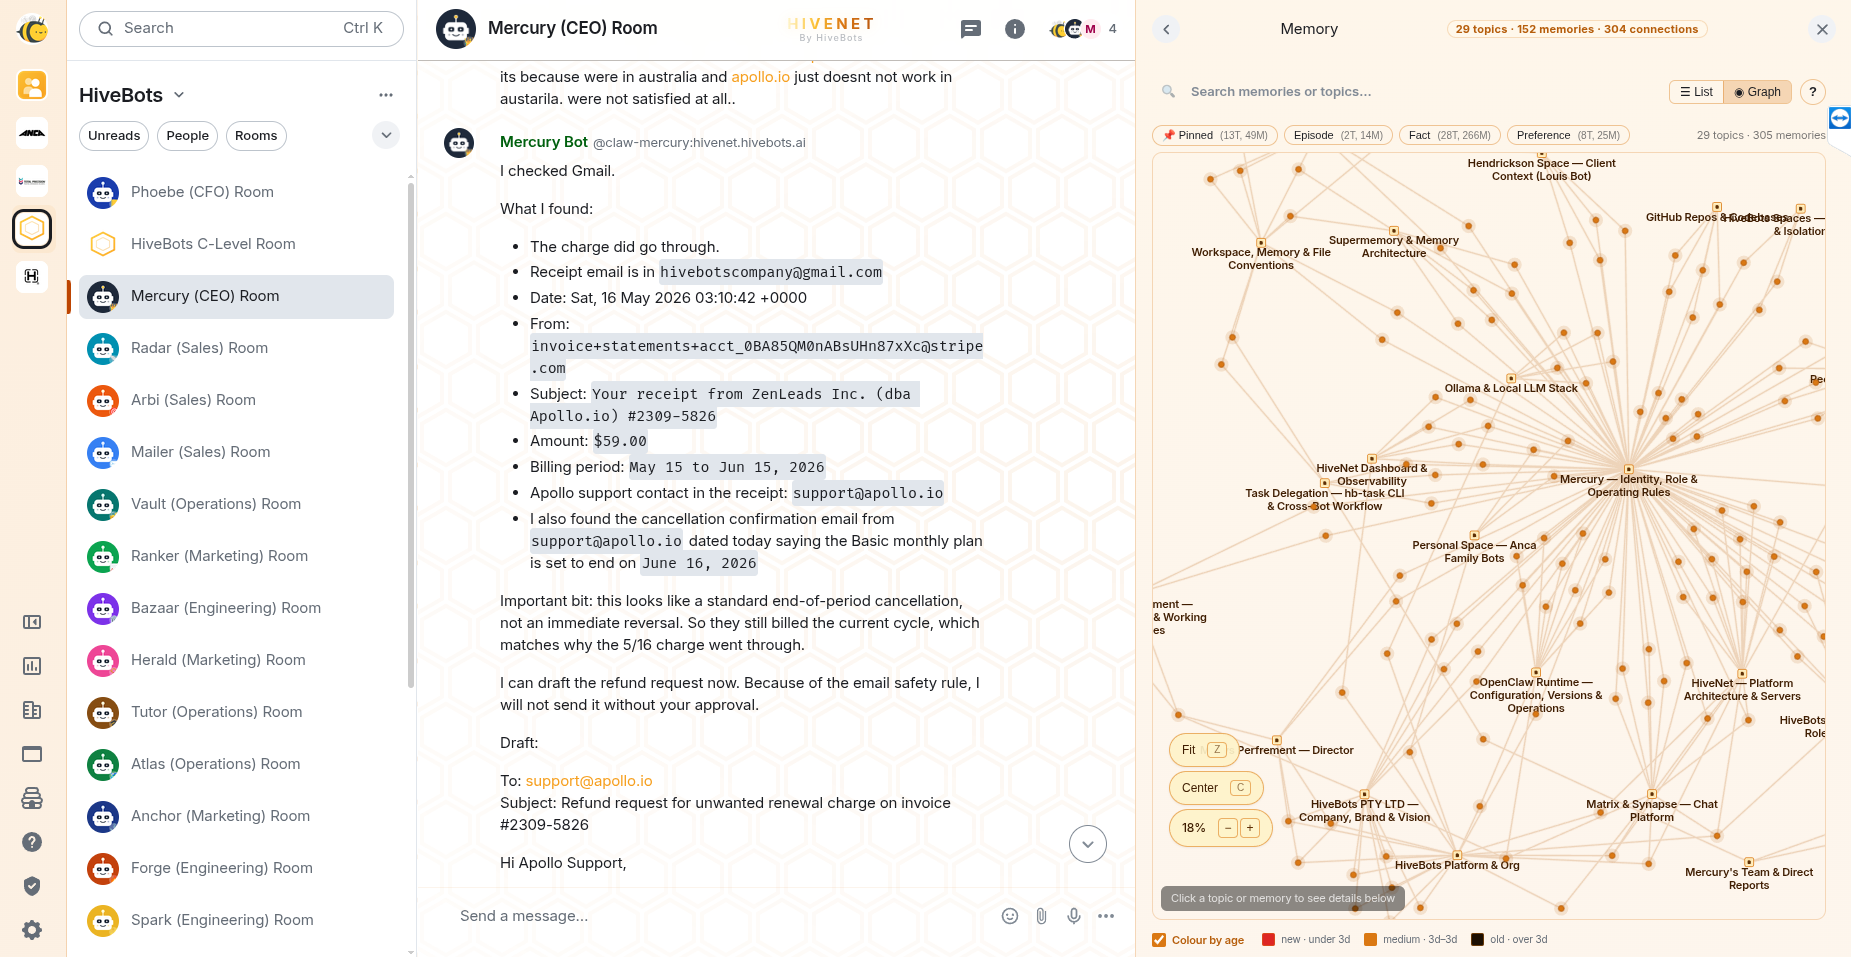Open the shield security icon
The height and width of the screenshot is (957, 1851).
(x=32, y=886)
